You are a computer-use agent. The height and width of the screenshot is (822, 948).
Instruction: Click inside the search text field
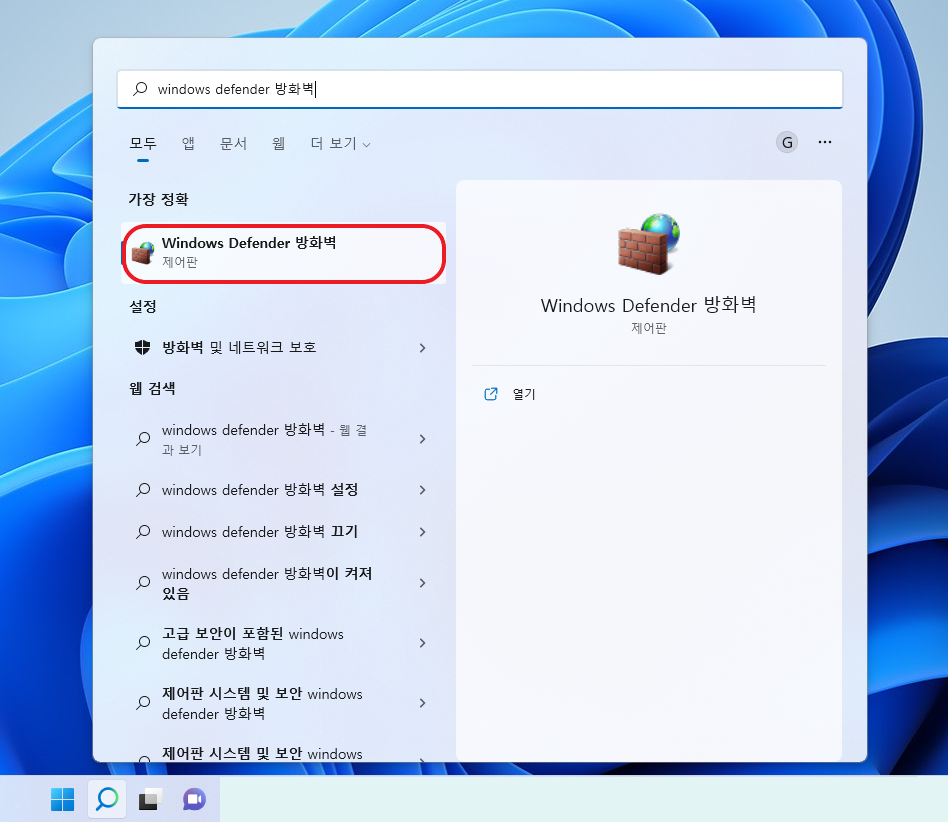point(480,89)
